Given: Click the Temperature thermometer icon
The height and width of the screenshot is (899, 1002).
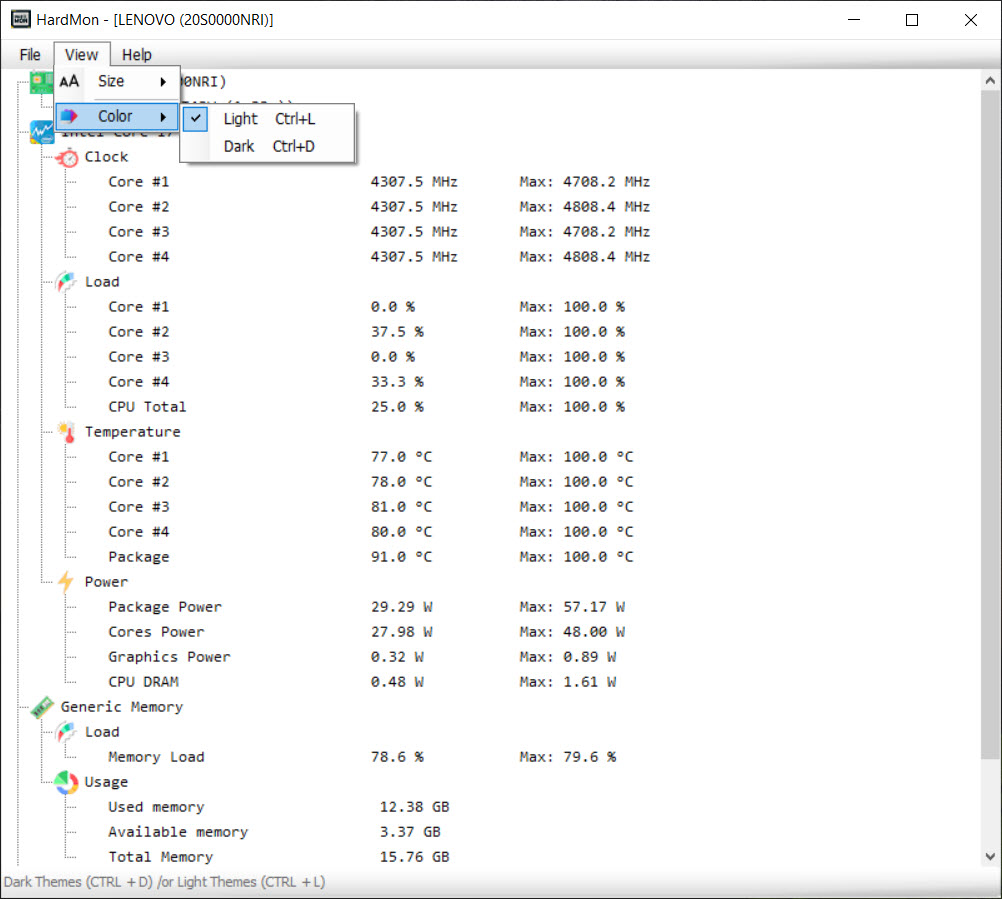Looking at the screenshot, I should coord(66,432).
